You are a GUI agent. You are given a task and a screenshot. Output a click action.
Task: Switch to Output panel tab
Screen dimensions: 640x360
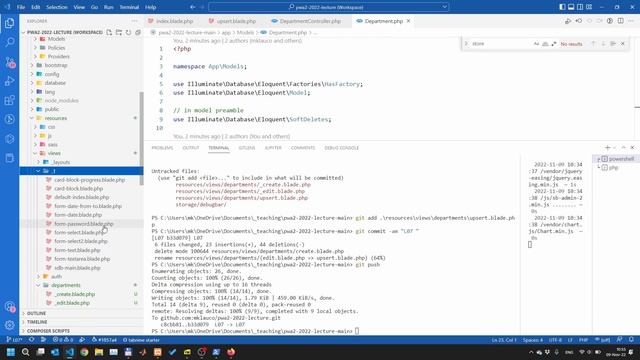coord(191,148)
